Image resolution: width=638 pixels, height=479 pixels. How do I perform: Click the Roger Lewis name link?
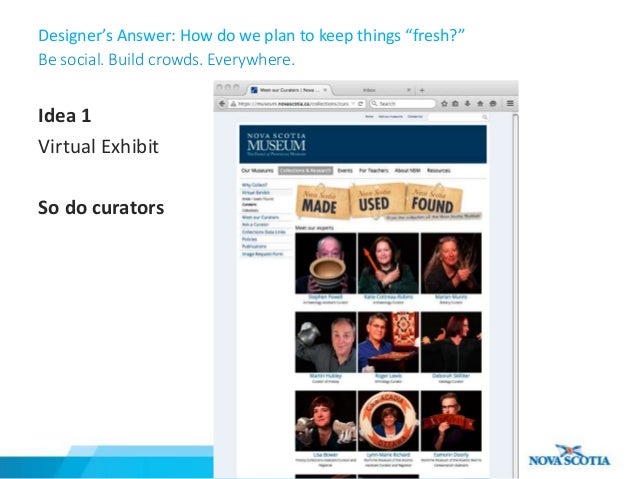(x=388, y=376)
